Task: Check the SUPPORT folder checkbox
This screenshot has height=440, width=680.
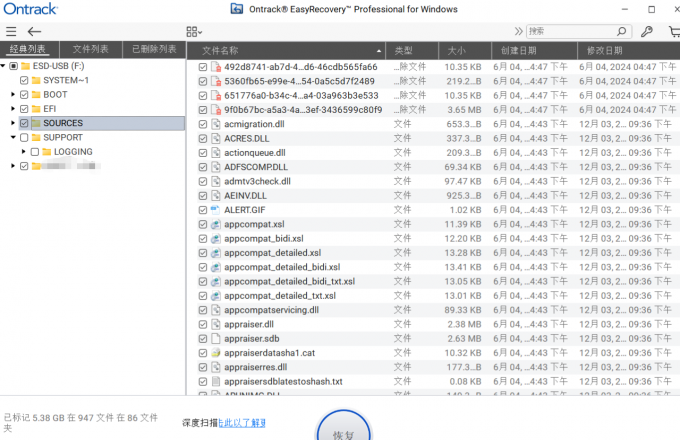Action: pyautogui.click(x=24, y=137)
